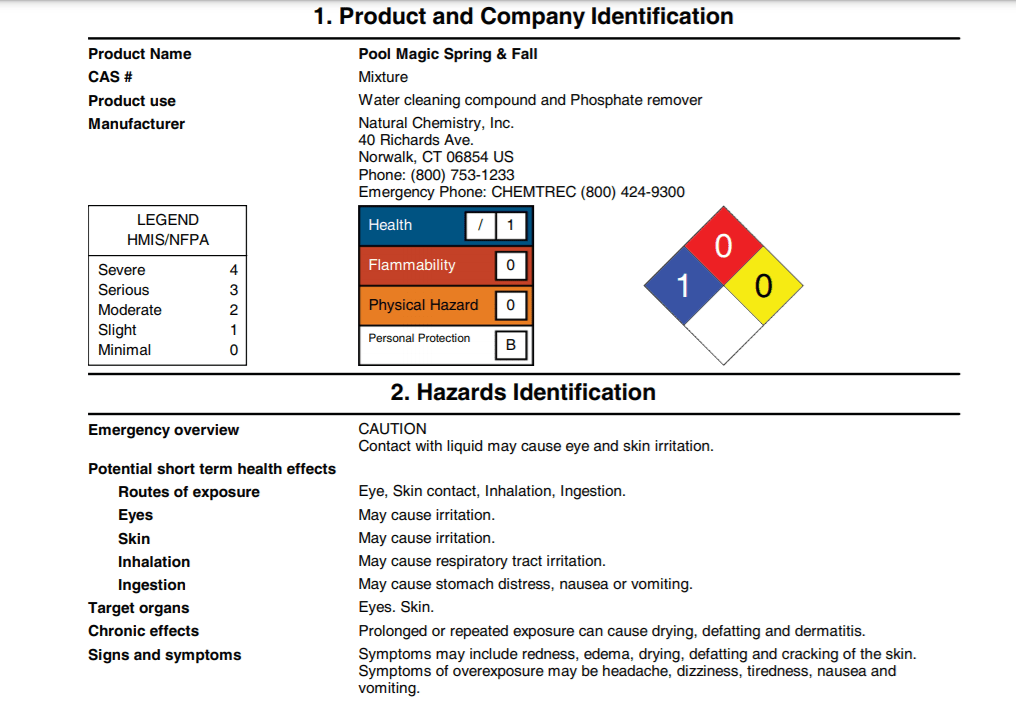Click 'Water cleaning compound and Phosphate remover' text
The image size is (1016, 701).
coord(530,100)
